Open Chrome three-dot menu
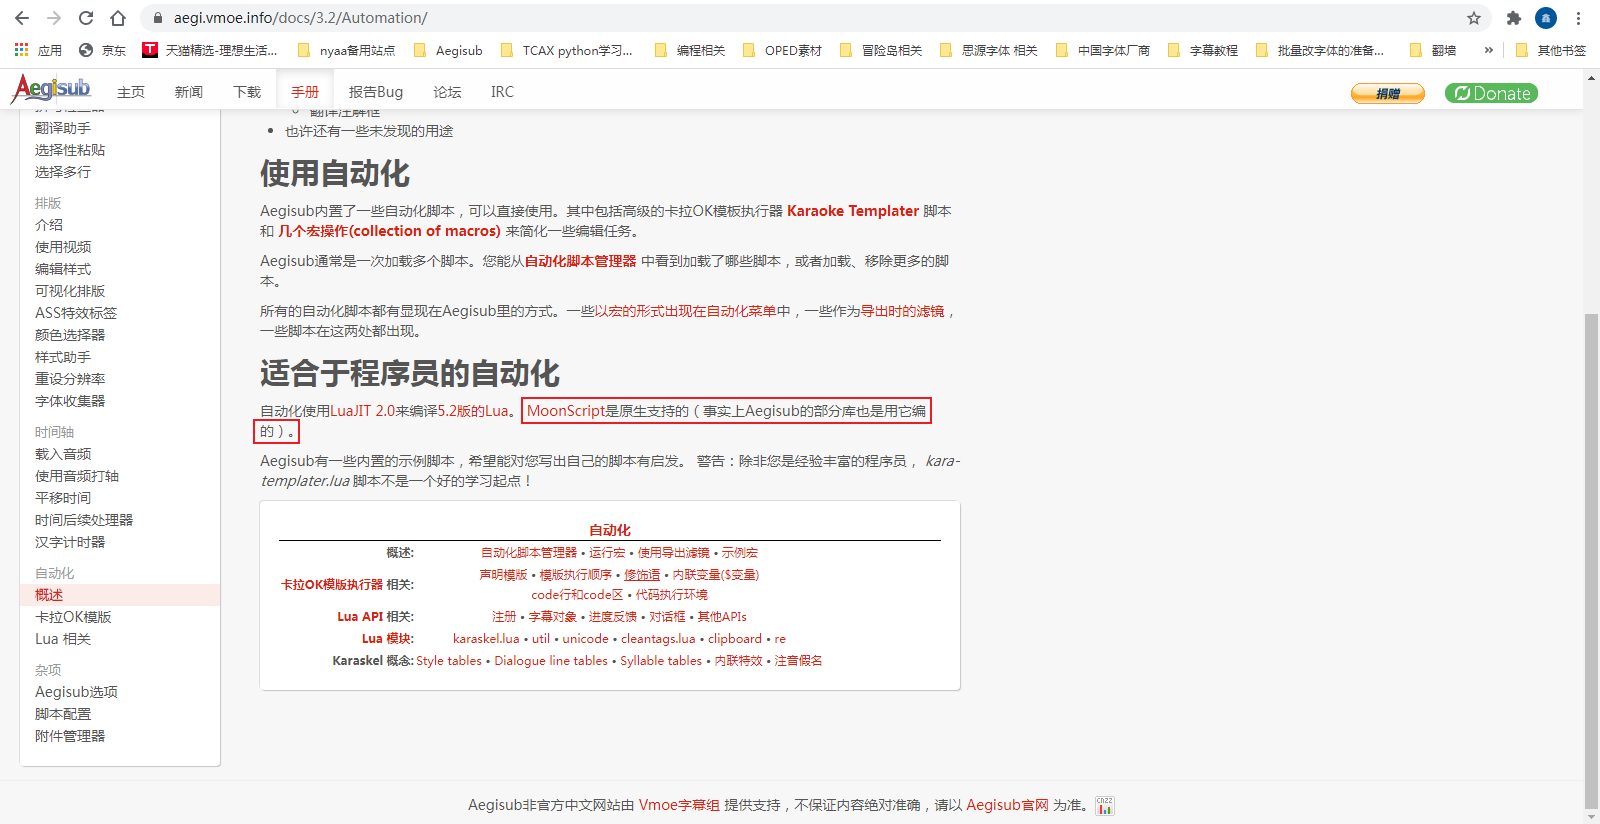 click(1578, 18)
